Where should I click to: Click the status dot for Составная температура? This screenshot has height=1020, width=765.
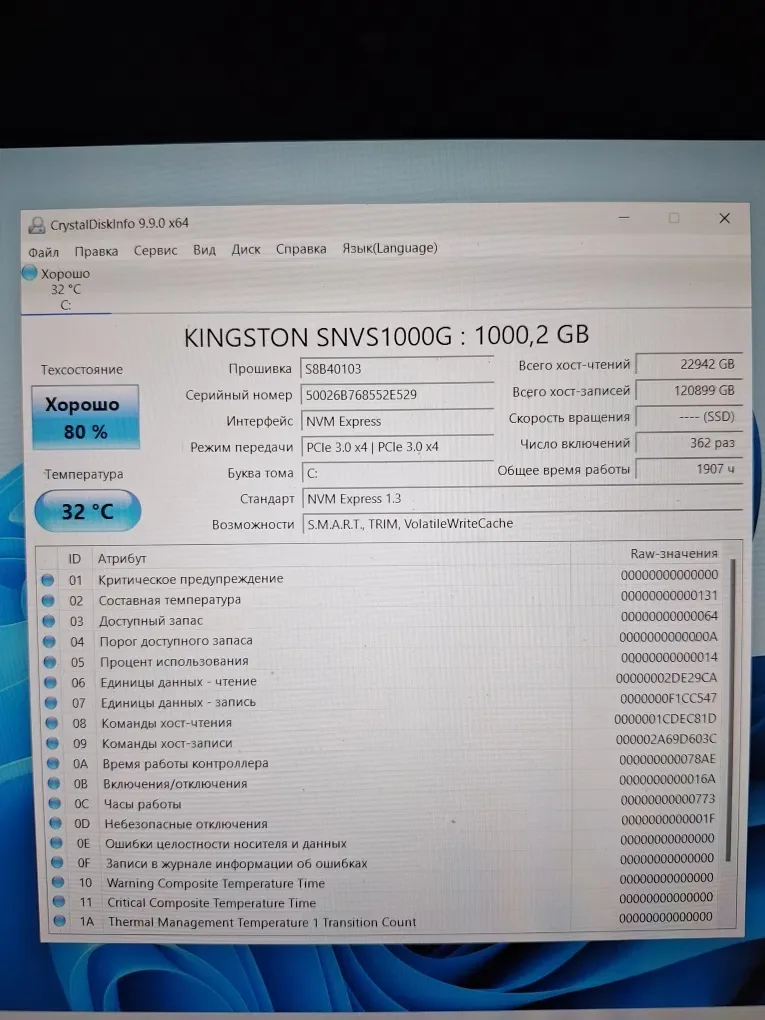[48, 600]
